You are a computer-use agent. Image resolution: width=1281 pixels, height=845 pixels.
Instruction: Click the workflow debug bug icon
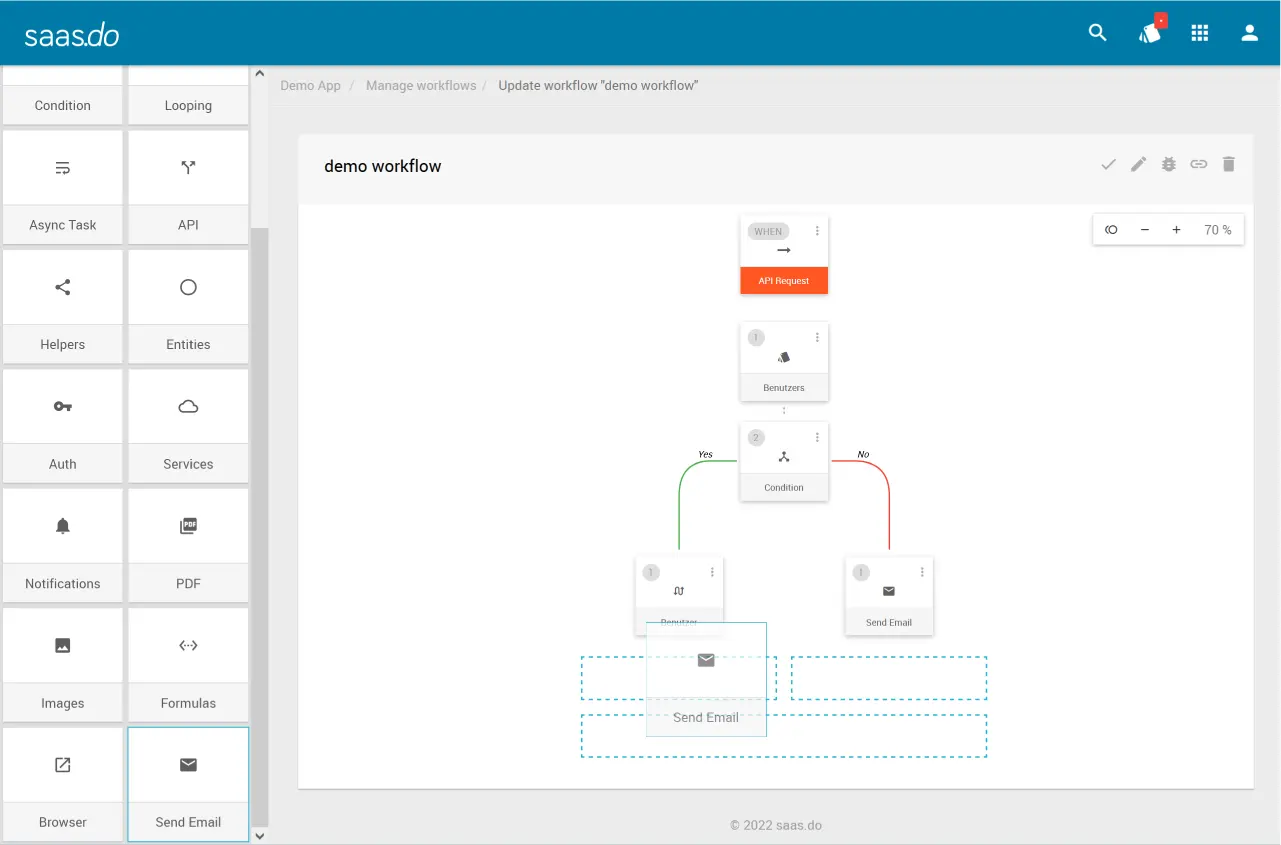coord(1168,164)
